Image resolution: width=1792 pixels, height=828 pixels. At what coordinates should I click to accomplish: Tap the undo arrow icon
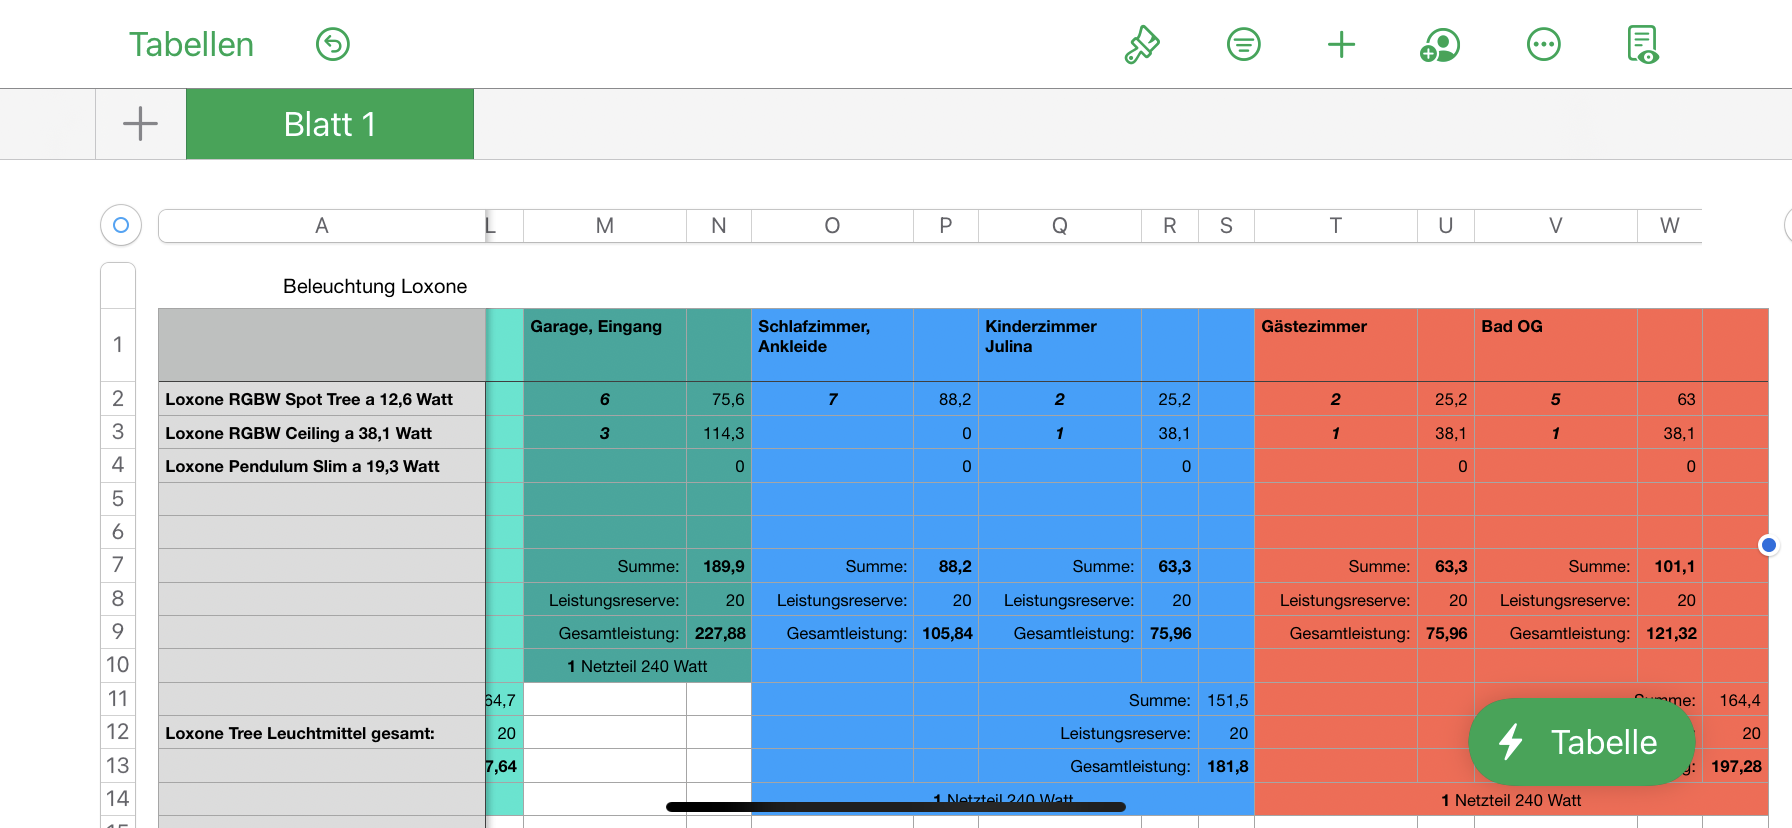coord(333,44)
